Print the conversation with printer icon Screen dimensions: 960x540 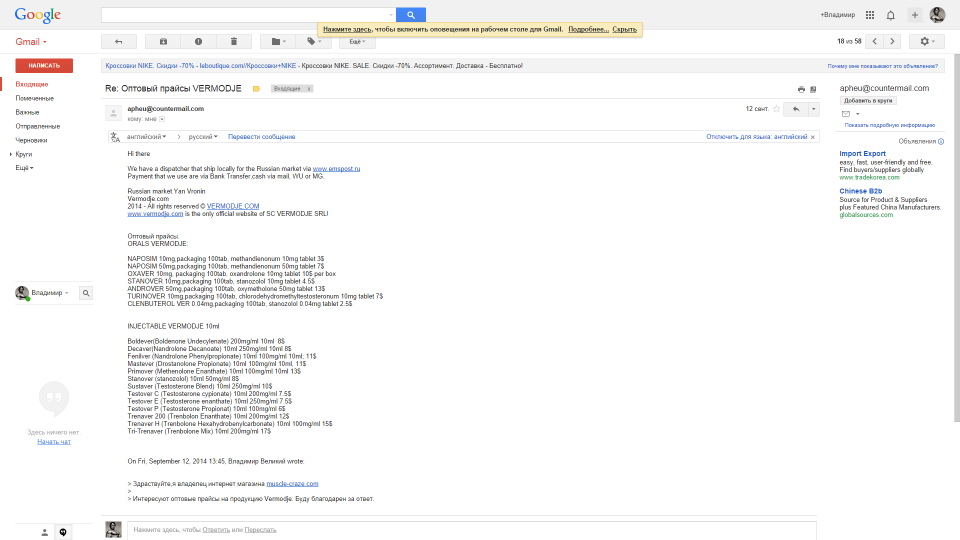(x=801, y=89)
